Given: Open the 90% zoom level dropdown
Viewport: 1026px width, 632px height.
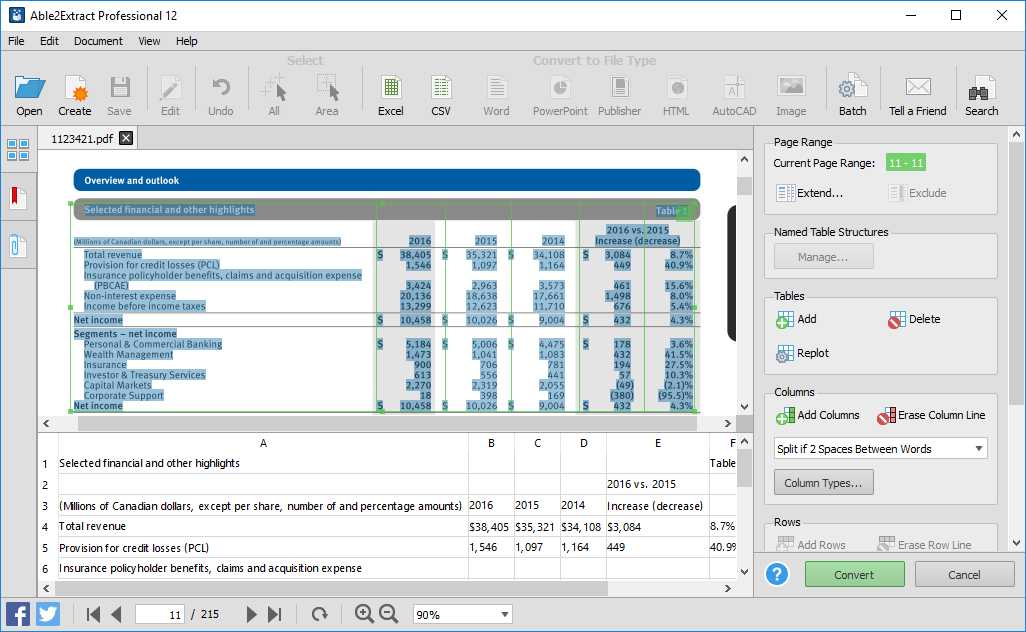Looking at the screenshot, I should tap(462, 614).
